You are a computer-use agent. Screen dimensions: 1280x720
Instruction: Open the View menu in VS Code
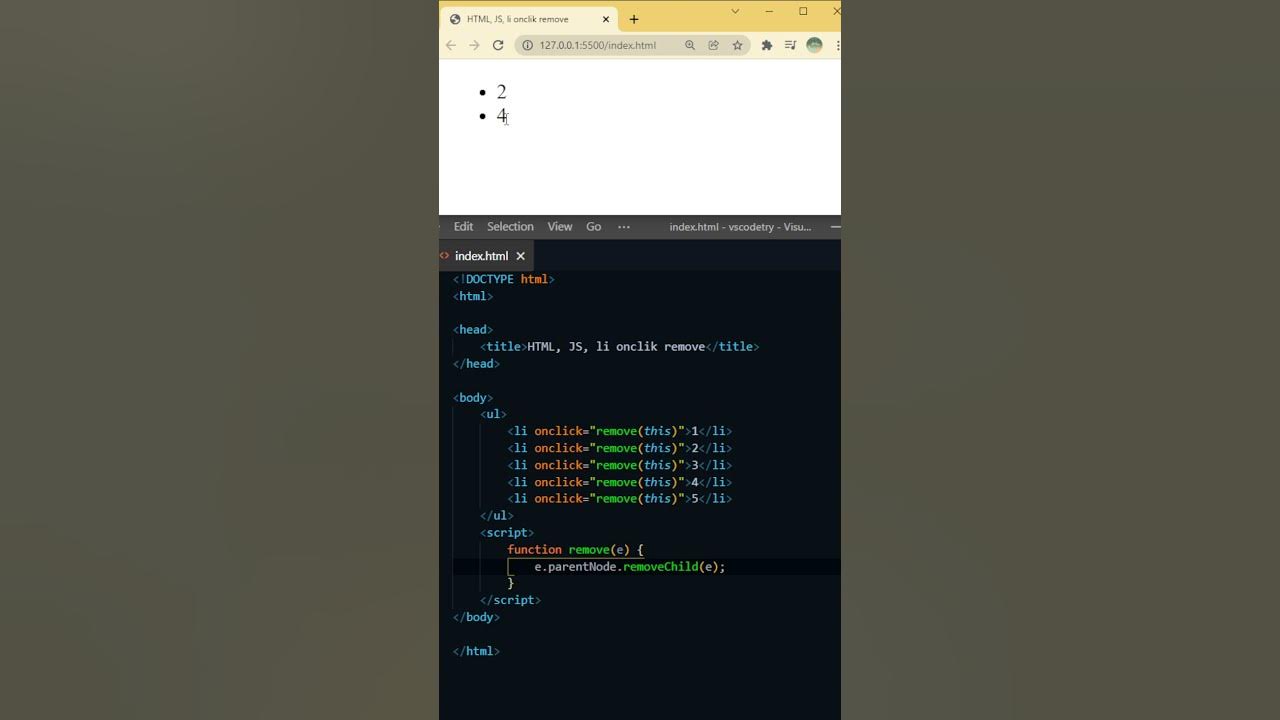[x=560, y=227]
